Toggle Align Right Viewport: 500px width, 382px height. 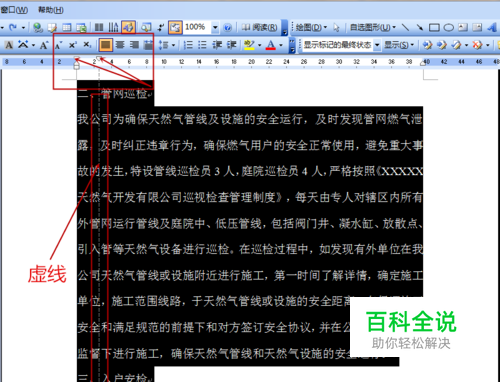coord(134,45)
